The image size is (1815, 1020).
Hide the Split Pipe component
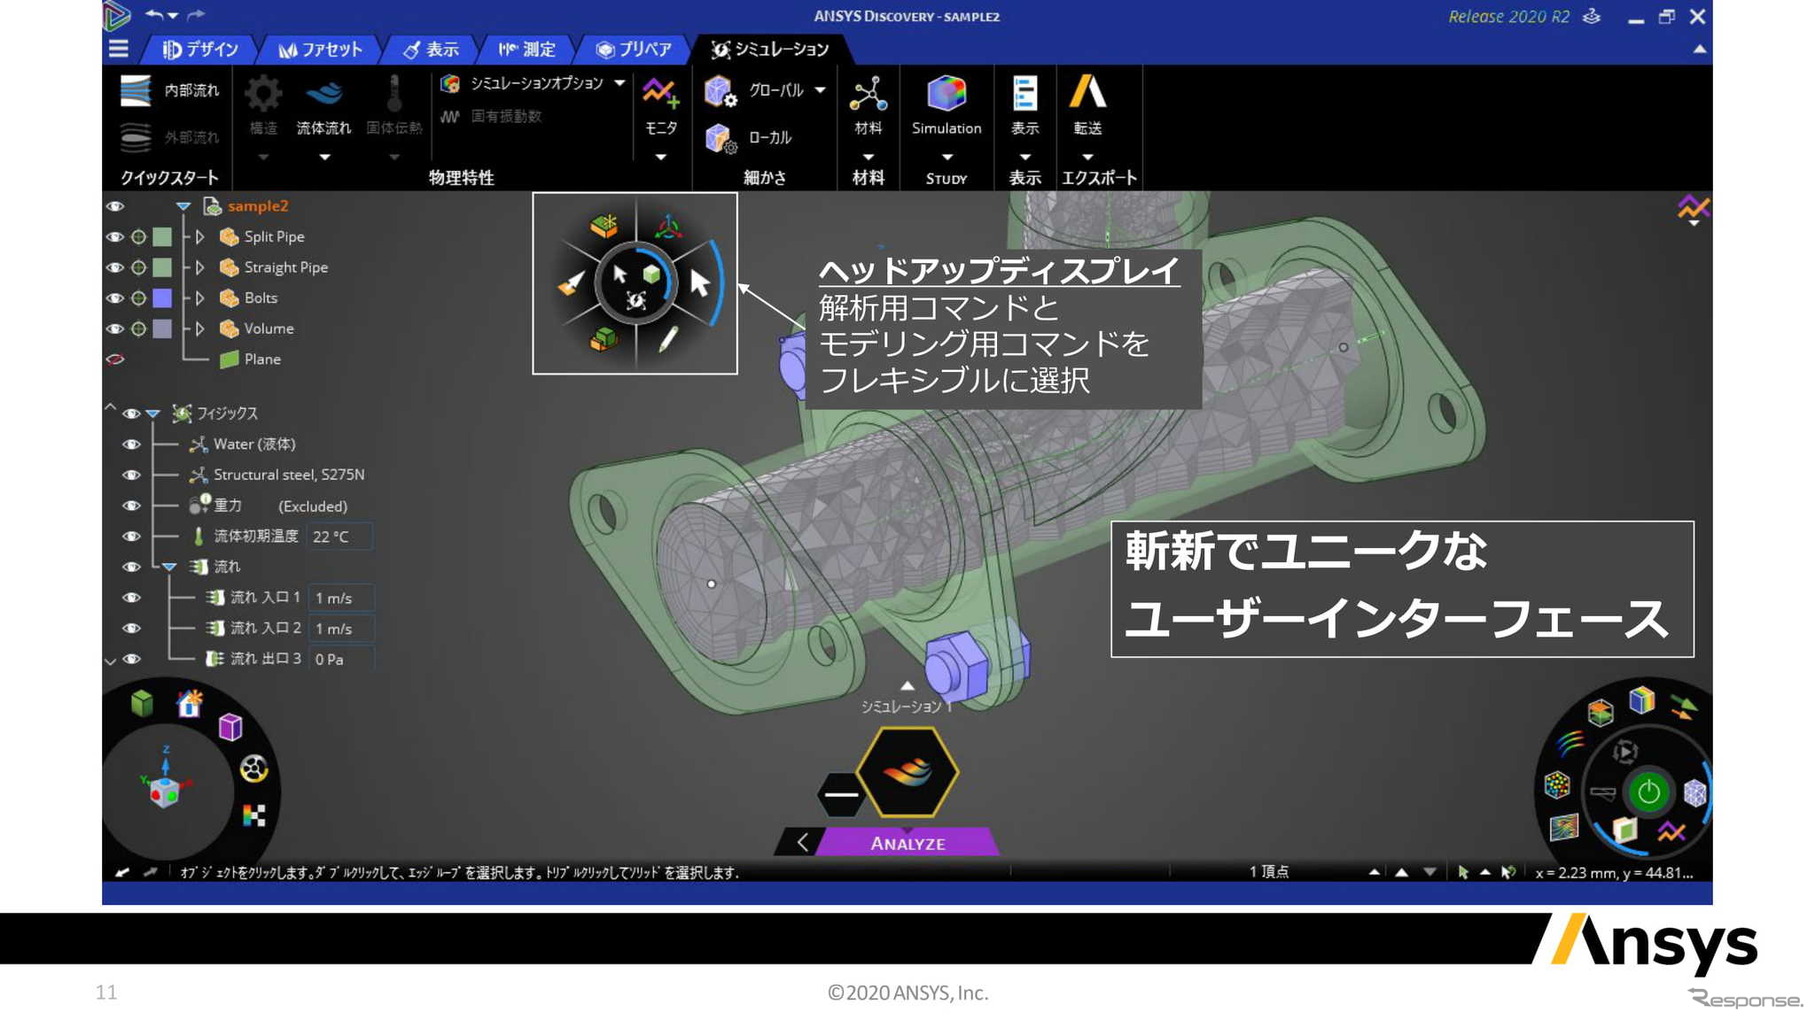[115, 237]
